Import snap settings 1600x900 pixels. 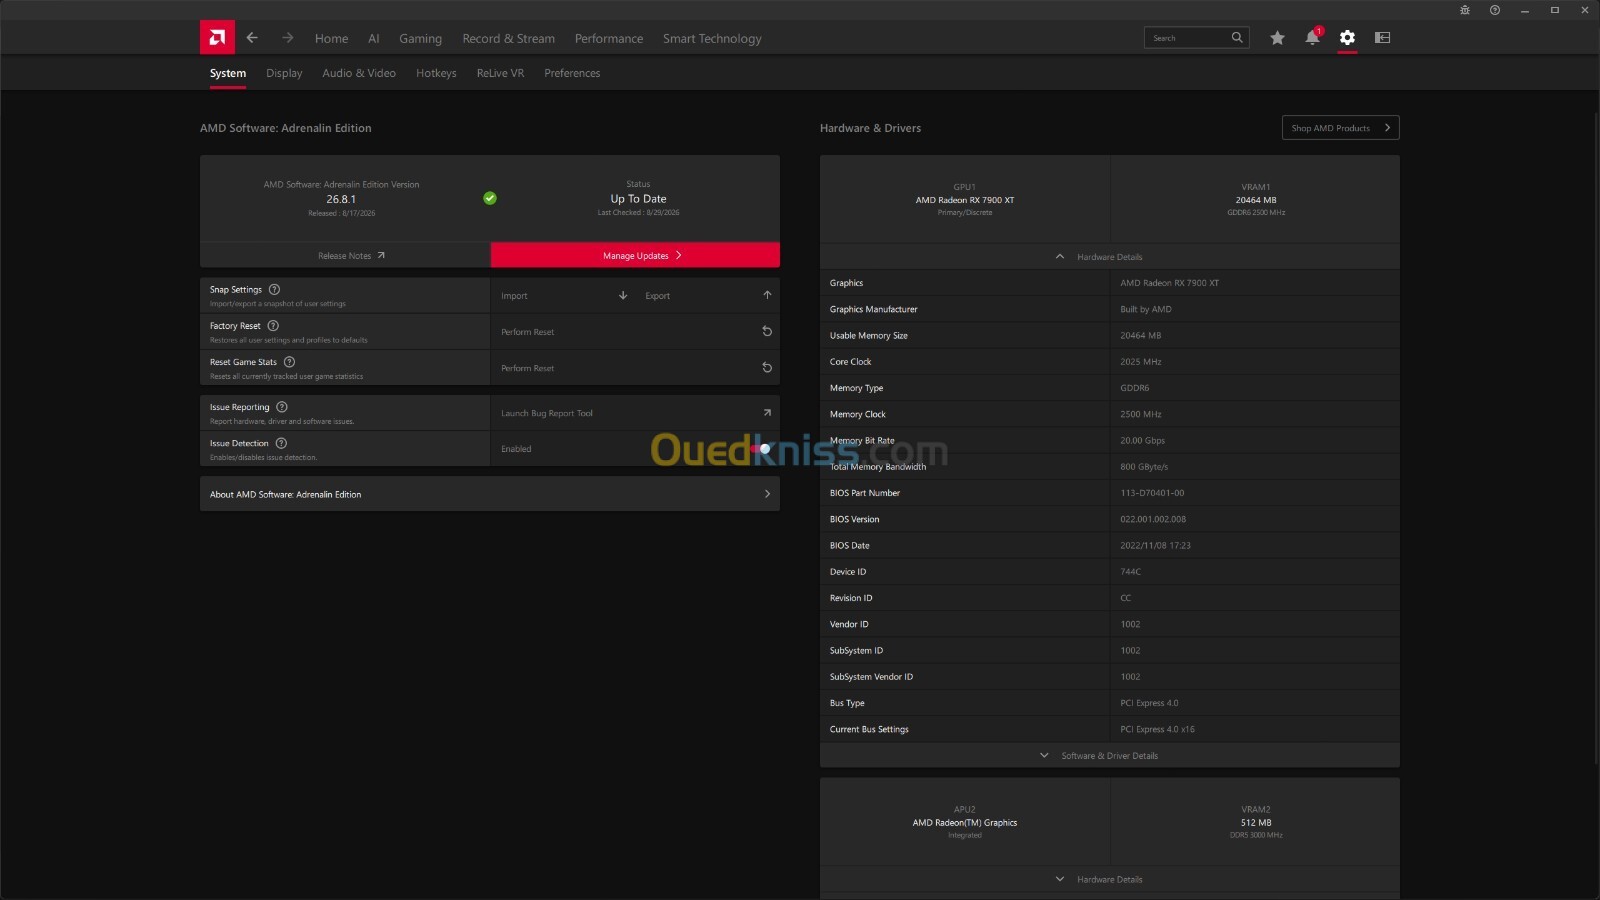tap(564, 295)
